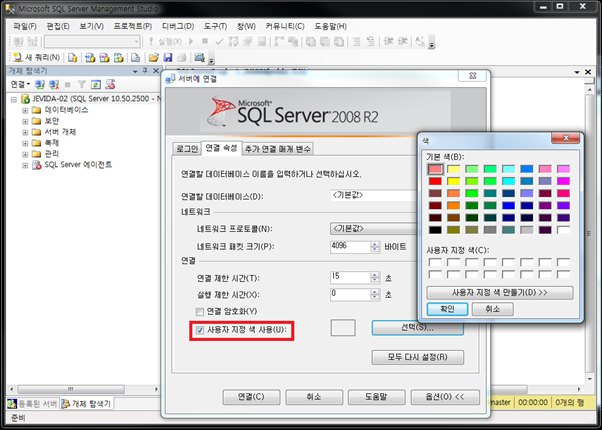Select the 연결 속성 tab
The width and height of the screenshot is (602, 430).
click(x=221, y=148)
